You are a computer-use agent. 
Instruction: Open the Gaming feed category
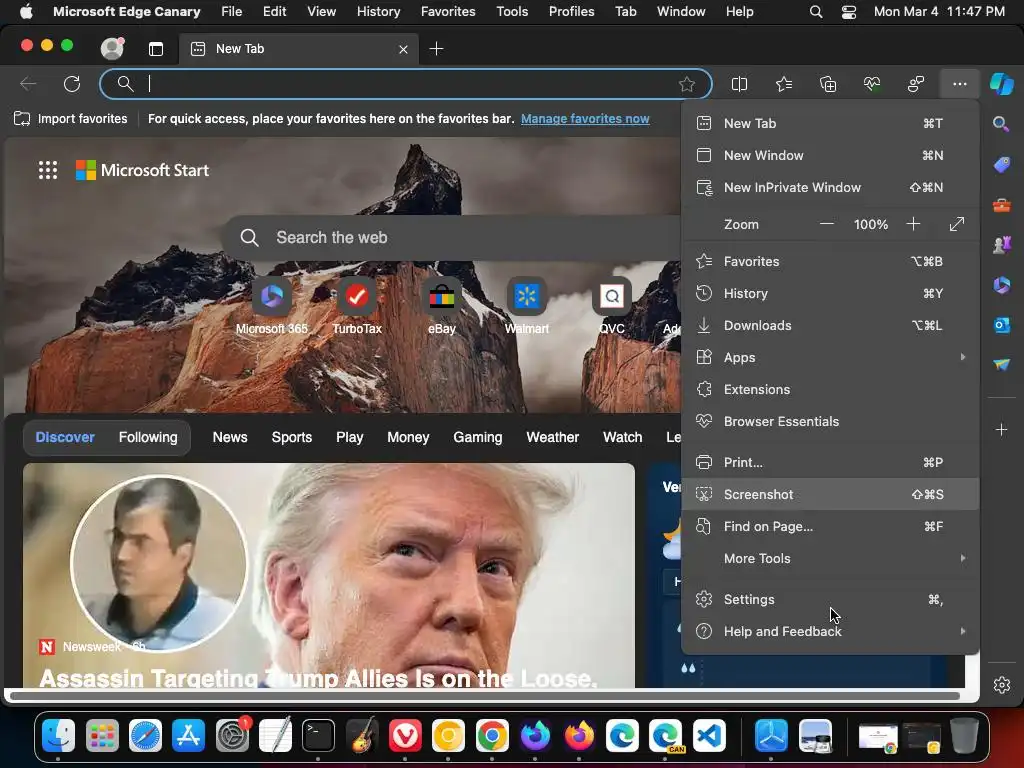pyautogui.click(x=477, y=438)
